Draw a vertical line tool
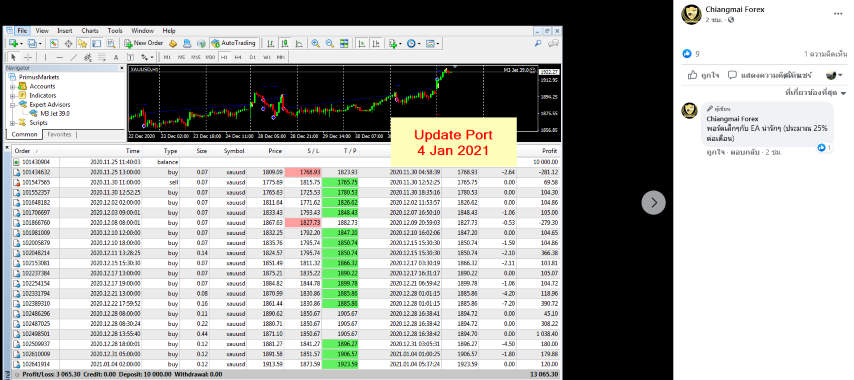 [45, 57]
